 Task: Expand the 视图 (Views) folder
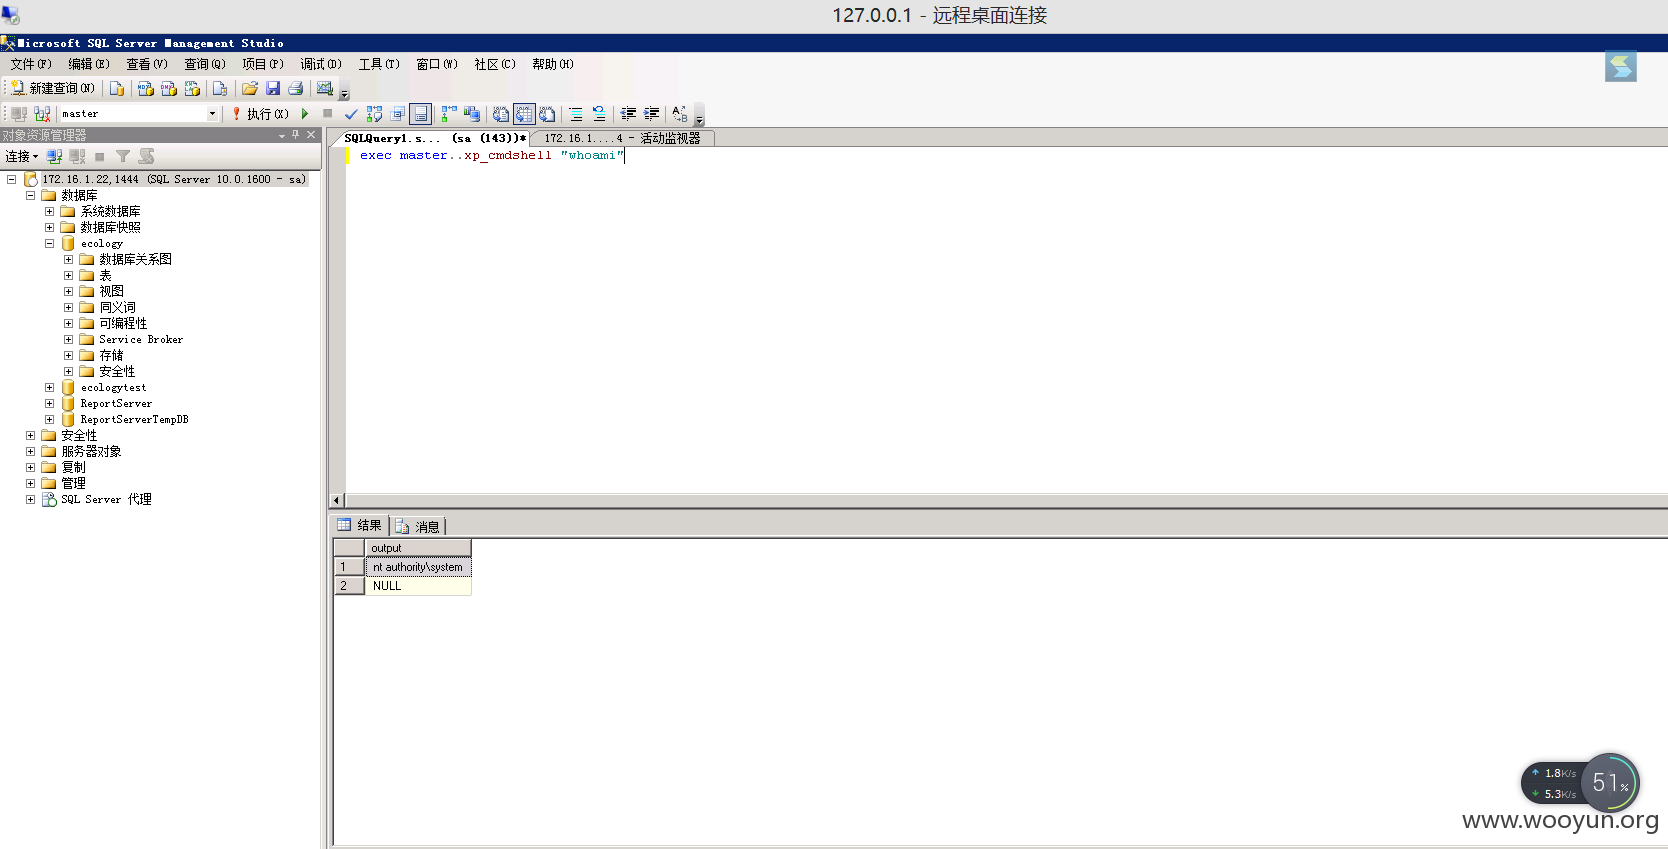click(x=68, y=291)
